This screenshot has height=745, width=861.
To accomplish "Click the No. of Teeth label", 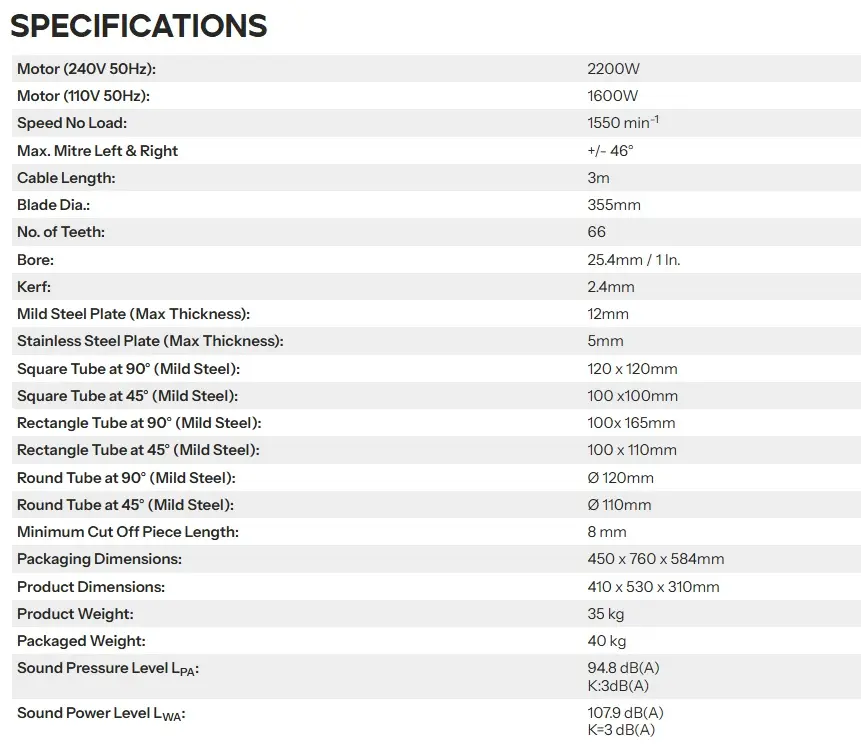I will pos(61,232).
